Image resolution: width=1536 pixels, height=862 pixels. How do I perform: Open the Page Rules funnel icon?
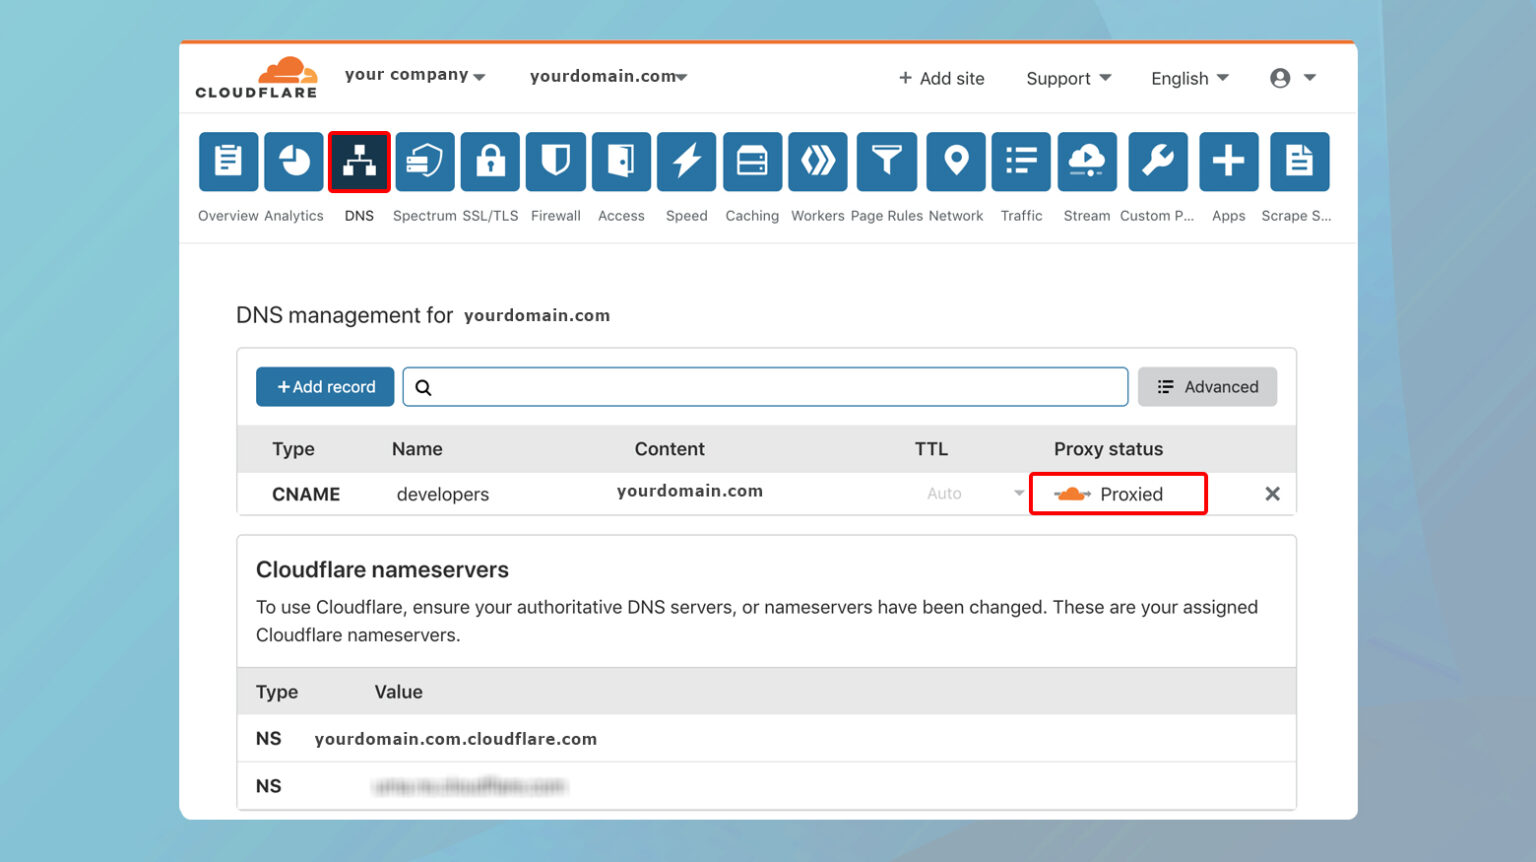[x=886, y=161]
